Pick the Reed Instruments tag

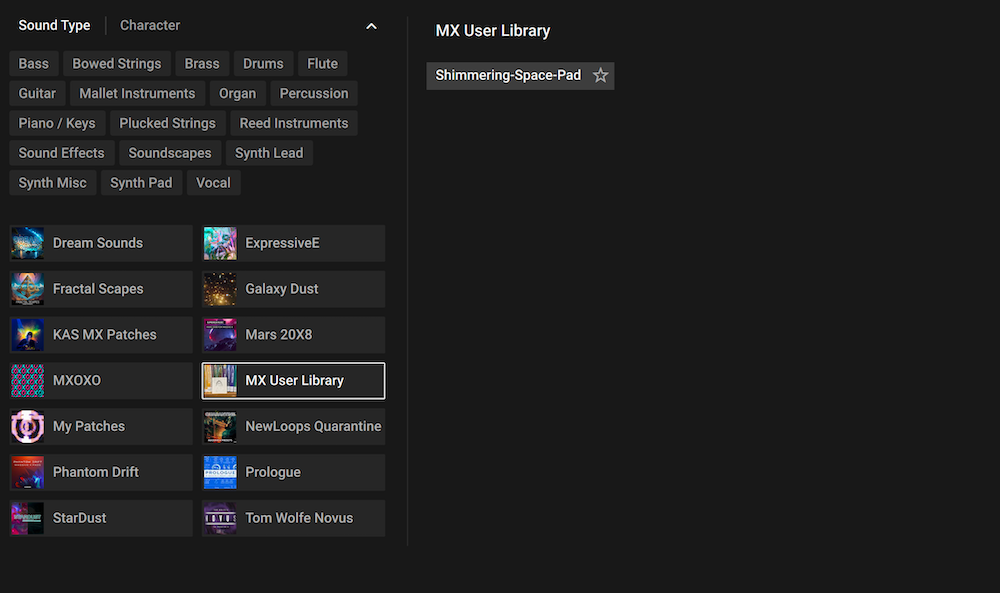(294, 124)
